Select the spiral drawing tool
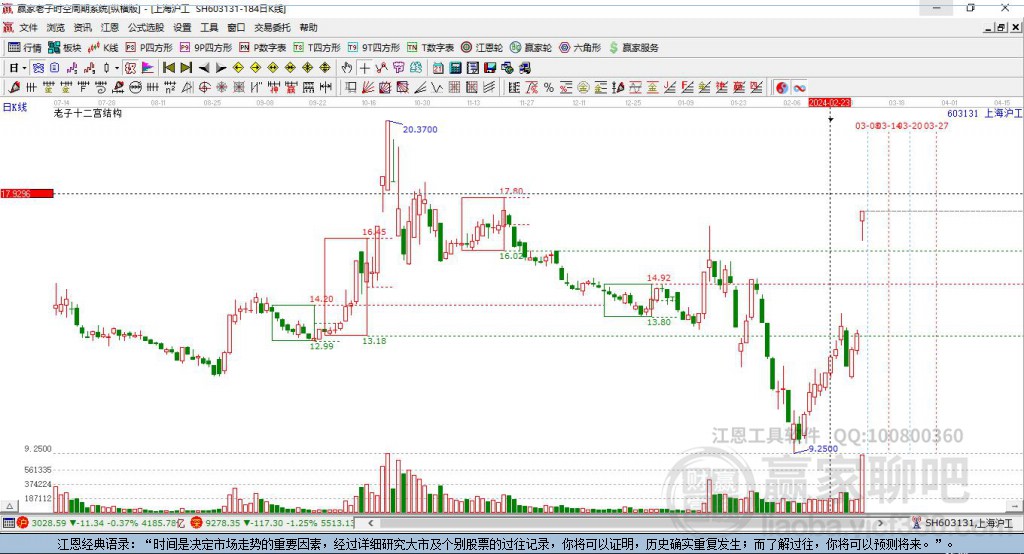Screen dimensions: 1024x554 (x=101, y=88)
